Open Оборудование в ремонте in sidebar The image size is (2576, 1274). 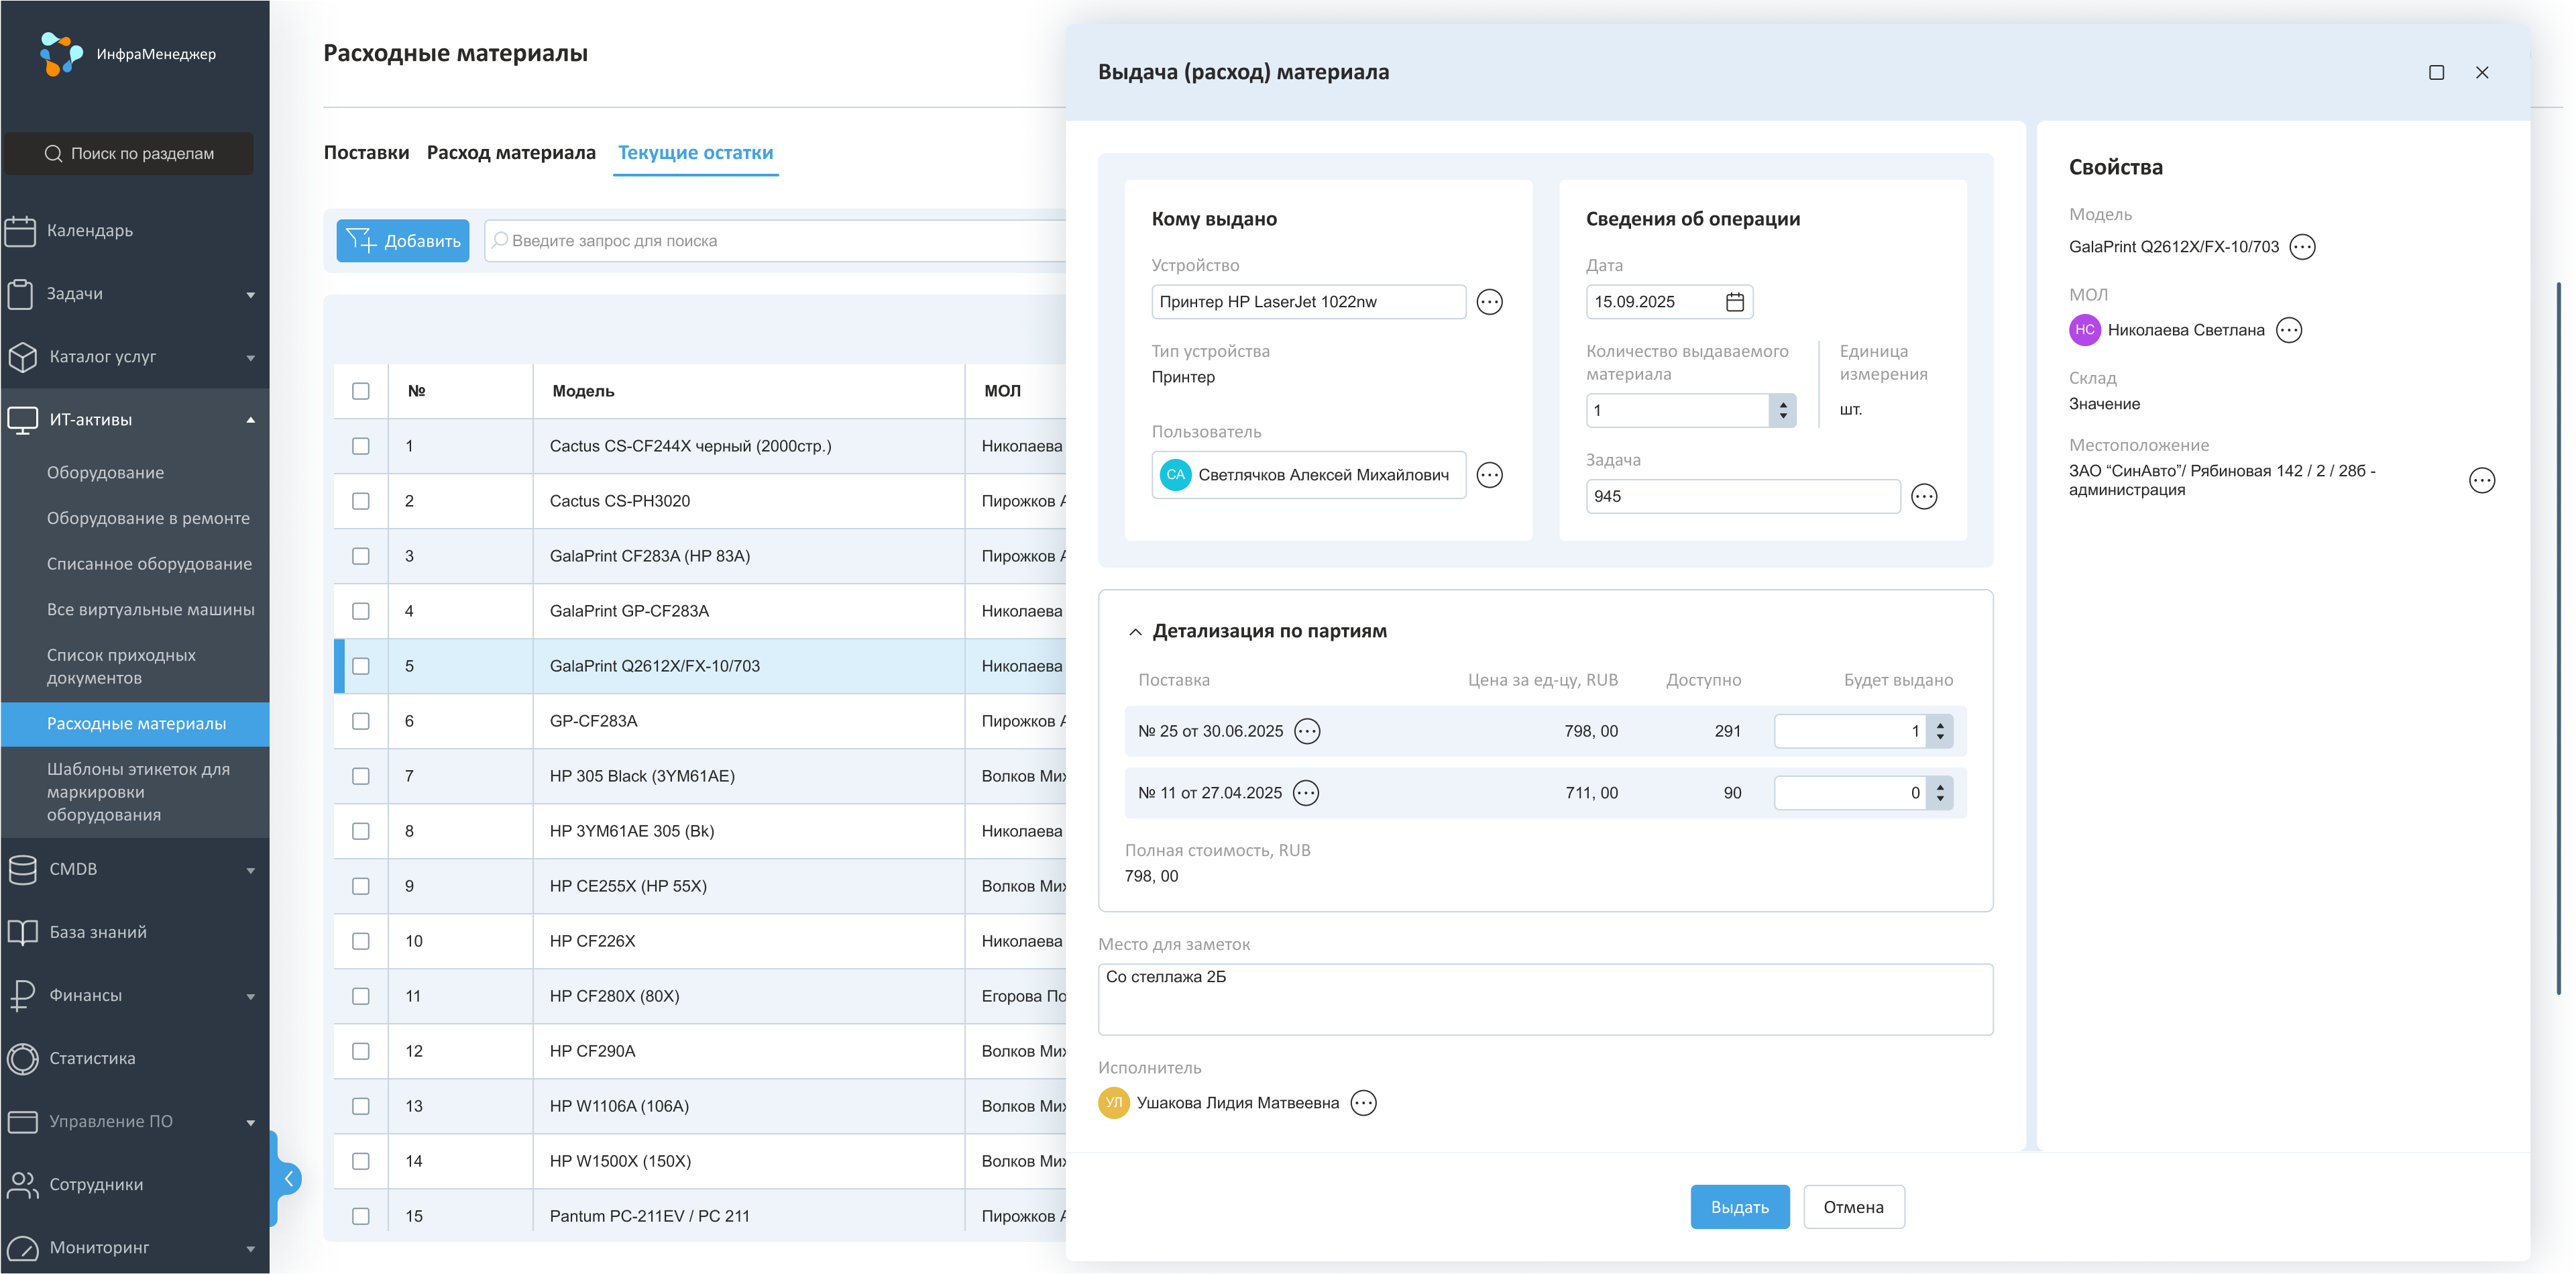[148, 518]
